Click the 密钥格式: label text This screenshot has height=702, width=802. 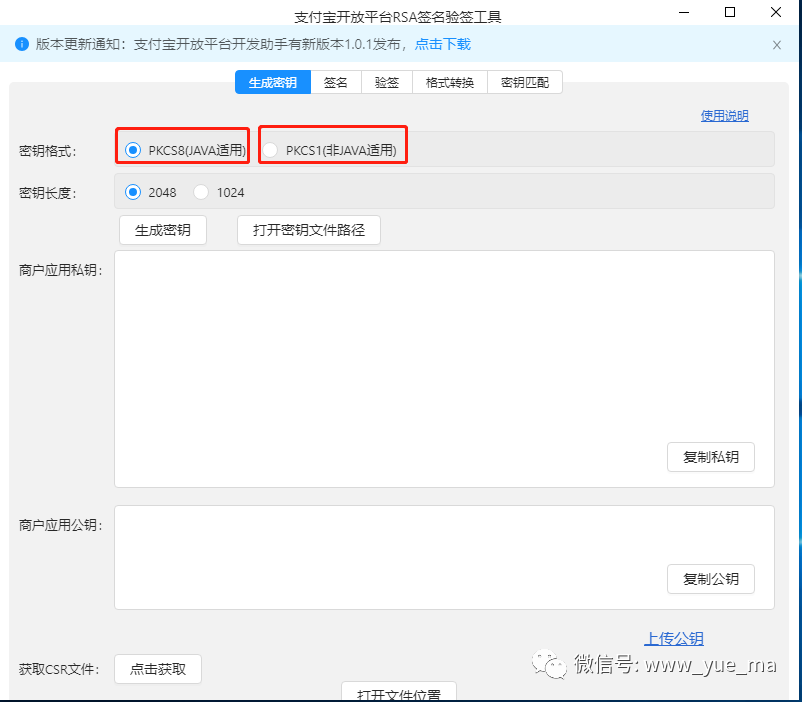[48, 151]
